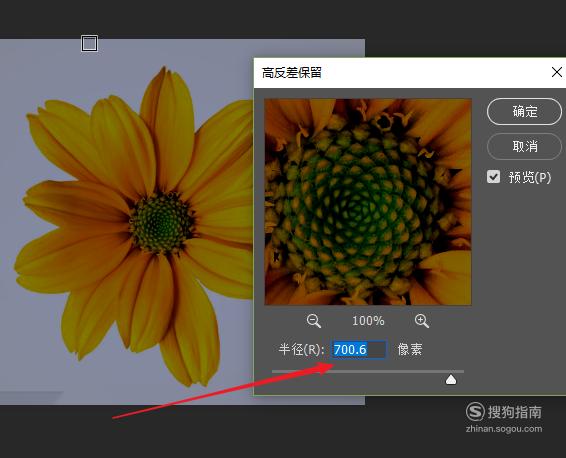Click the zoom out magnifier icon
This screenshot has width=566, height=458.
pos(314,321)
